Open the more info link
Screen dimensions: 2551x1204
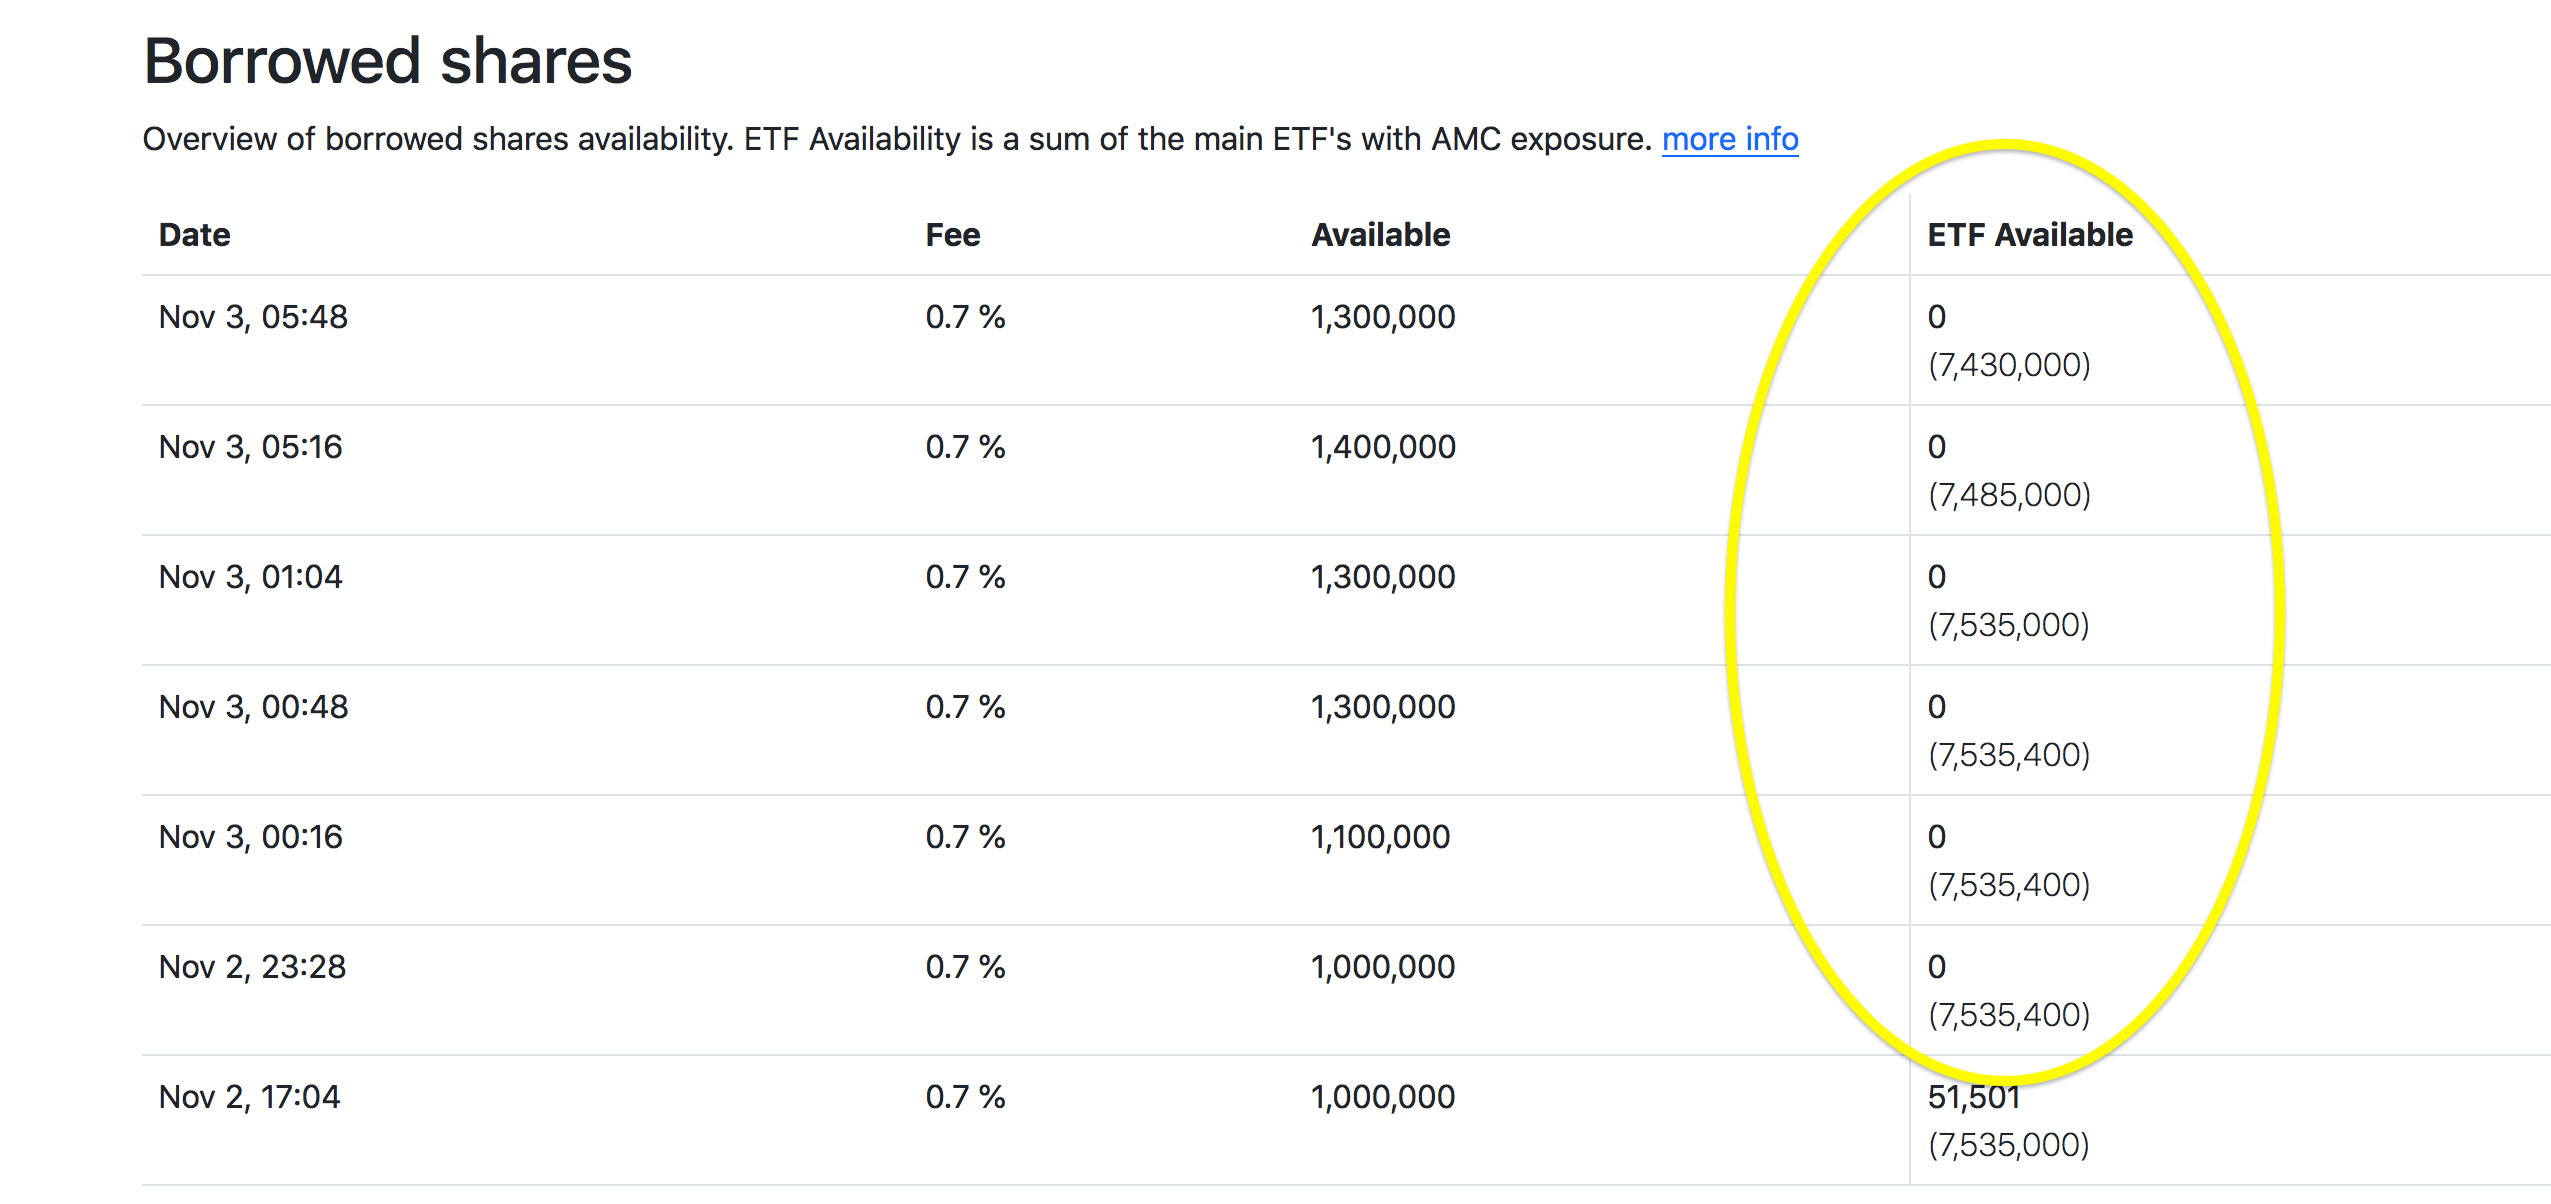[x=1729, y=139]
